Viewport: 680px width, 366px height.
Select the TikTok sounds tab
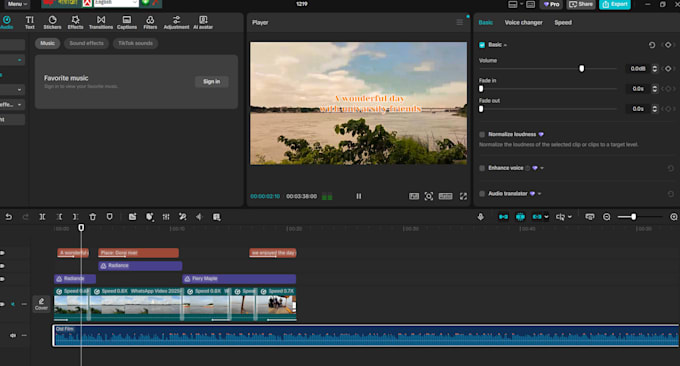(x=135, y=43)
